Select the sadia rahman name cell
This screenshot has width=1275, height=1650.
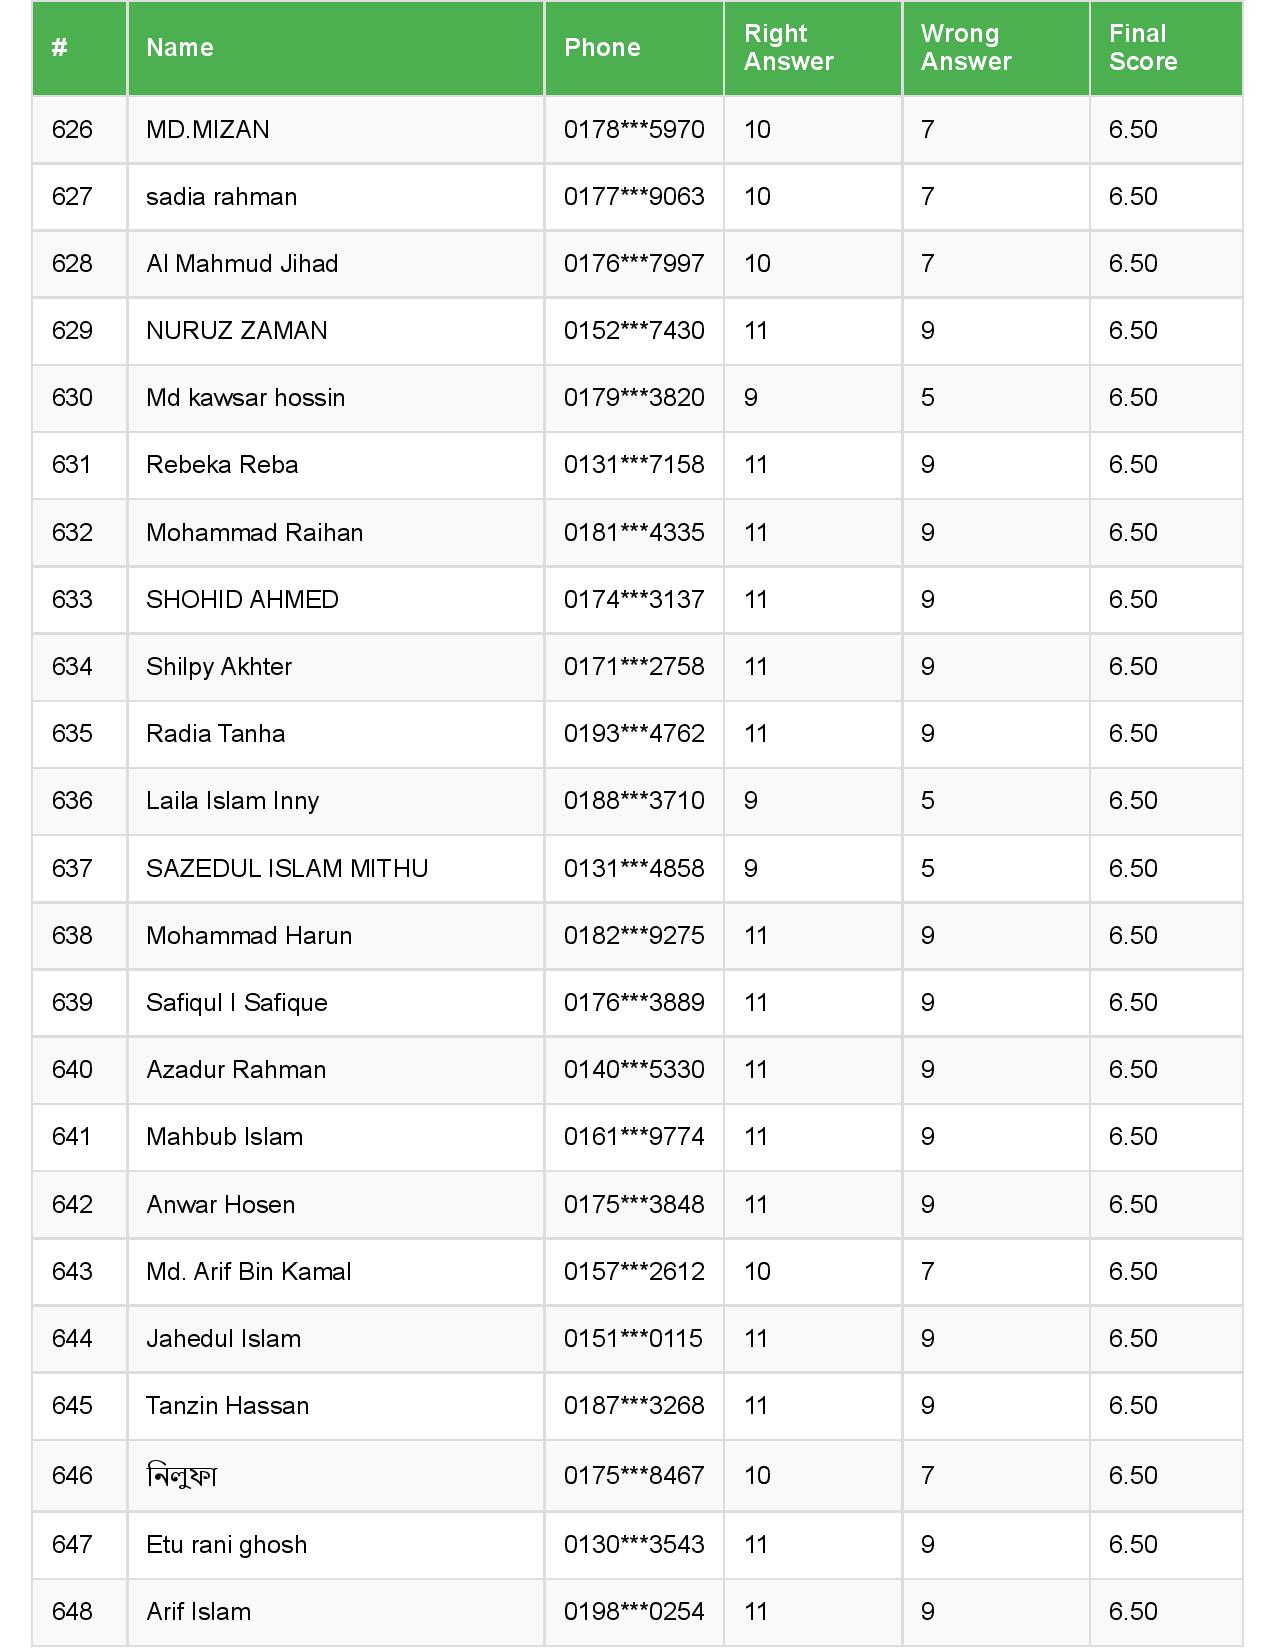(222, 197)
